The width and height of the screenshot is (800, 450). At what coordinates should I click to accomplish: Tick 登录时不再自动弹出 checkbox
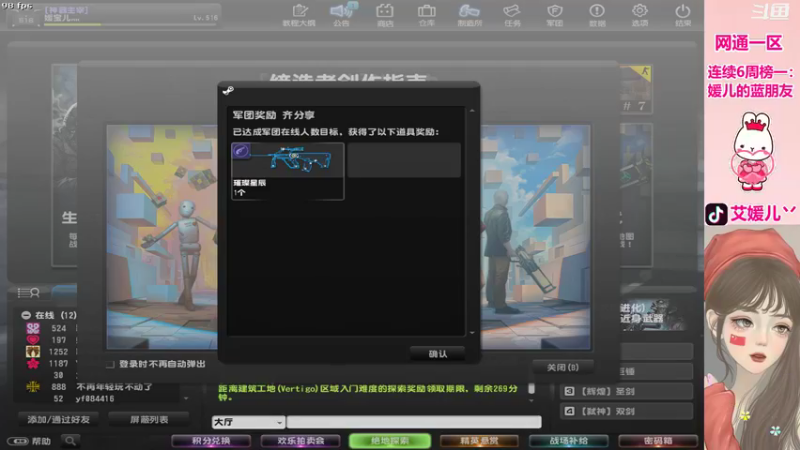(x=110, y=364)
